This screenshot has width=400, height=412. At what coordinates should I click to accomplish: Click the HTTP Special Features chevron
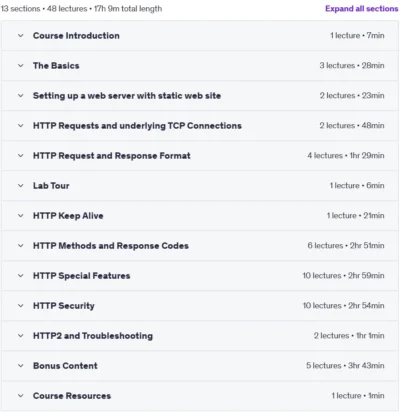21,275
